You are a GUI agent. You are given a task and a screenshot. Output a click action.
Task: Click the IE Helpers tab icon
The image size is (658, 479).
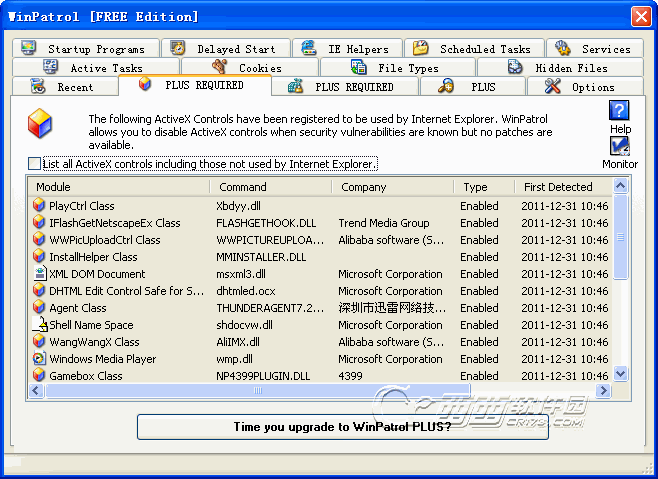coord(309,48)
